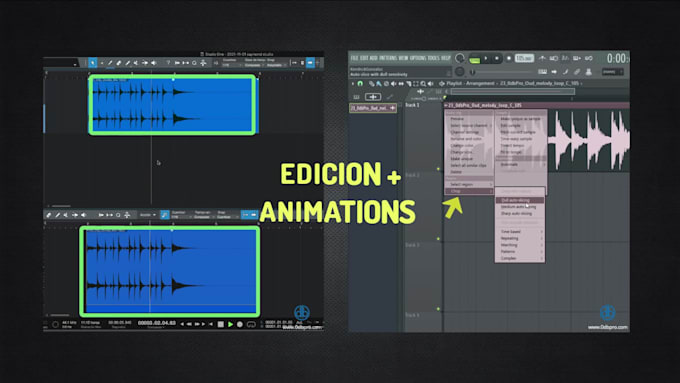The height and width of the screenshot is (383, 680).
Task: Expand Time based in the Chop submenu
Action: pos(520,232)
